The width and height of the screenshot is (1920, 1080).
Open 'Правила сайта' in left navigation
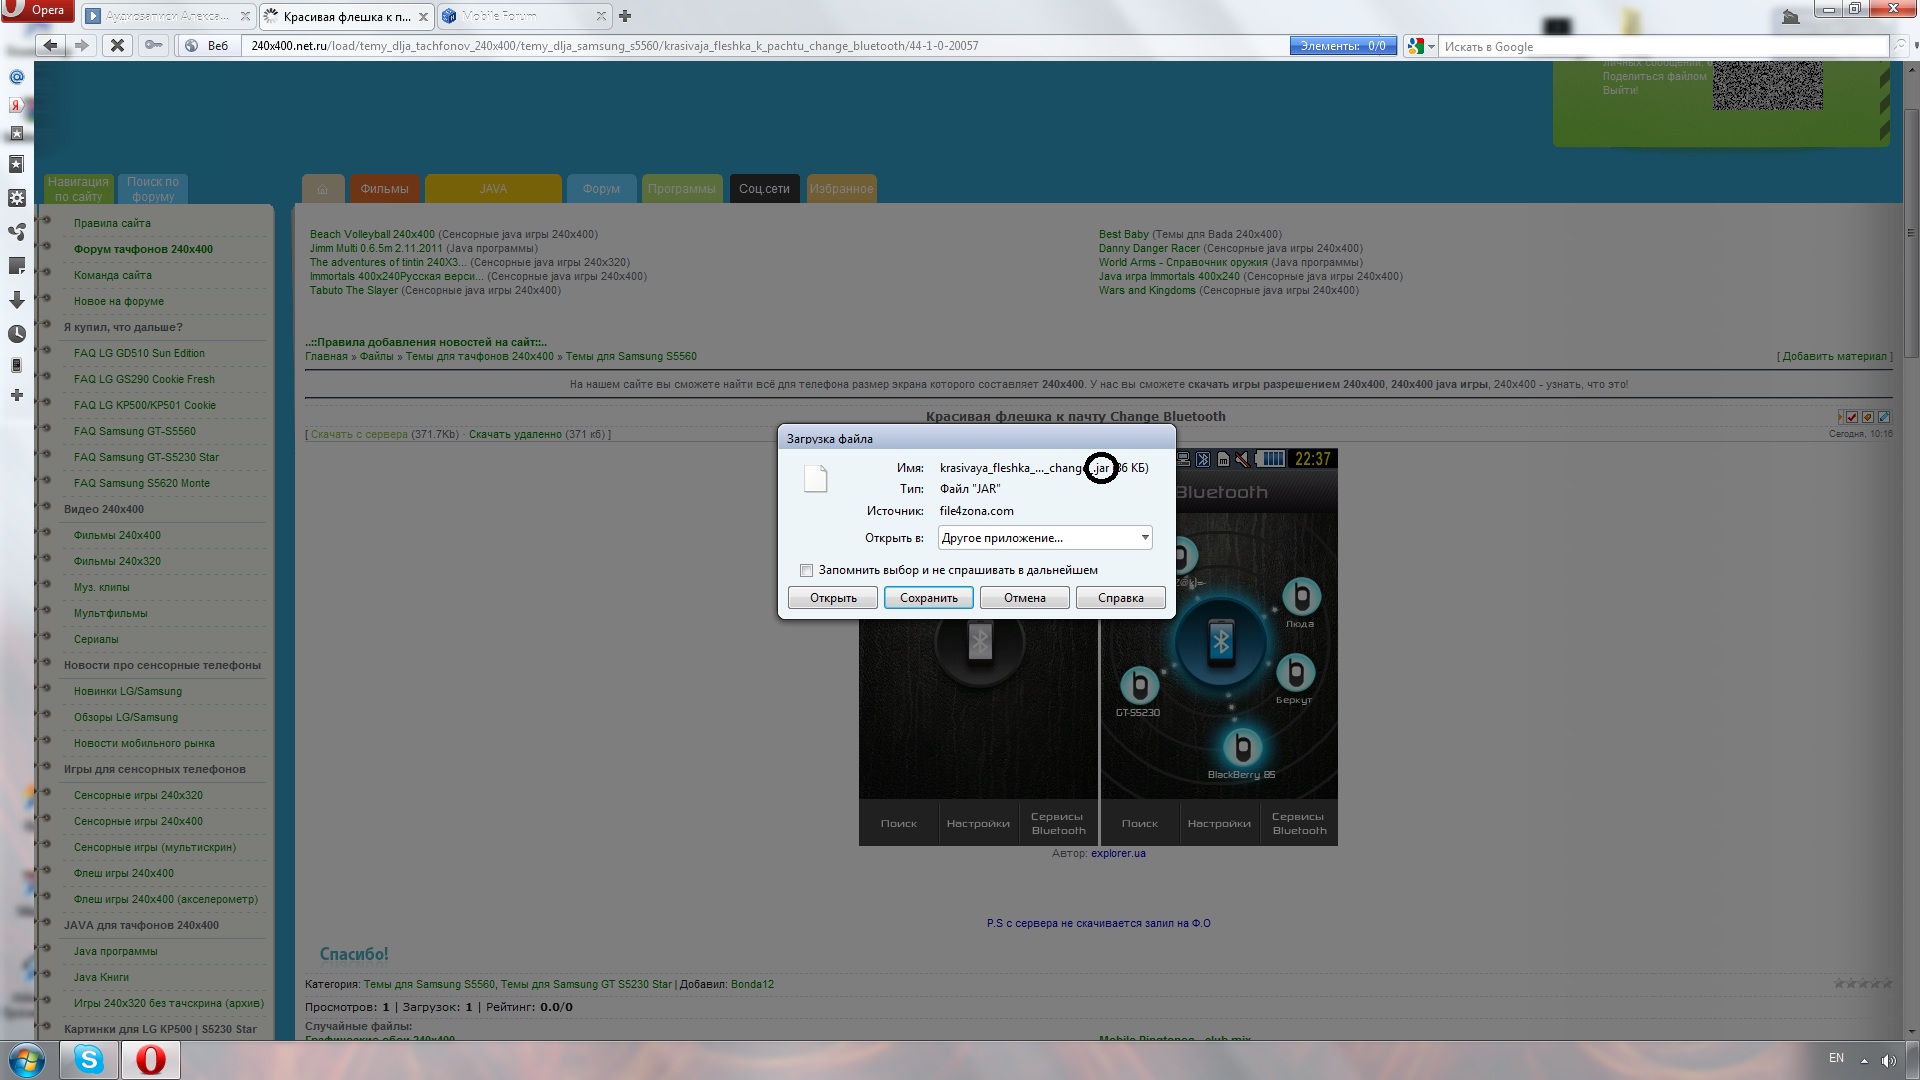coord(112,224)
